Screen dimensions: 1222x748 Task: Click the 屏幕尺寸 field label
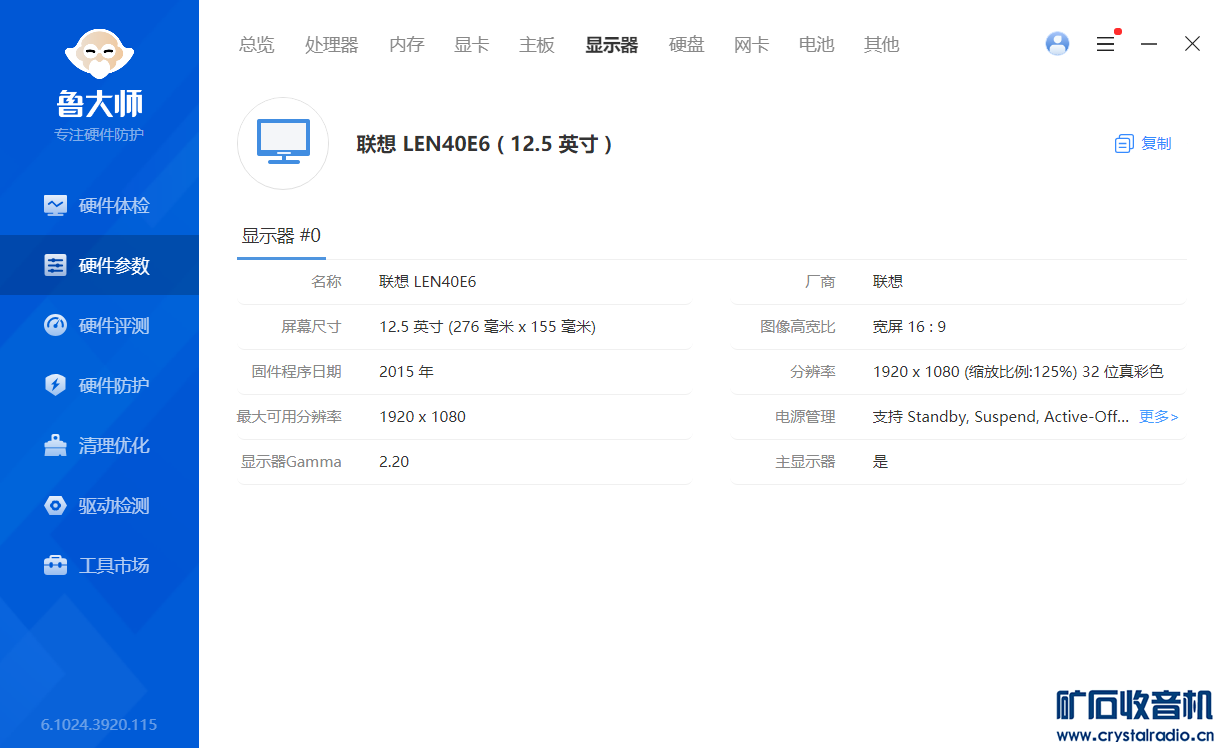pos(311,327)
